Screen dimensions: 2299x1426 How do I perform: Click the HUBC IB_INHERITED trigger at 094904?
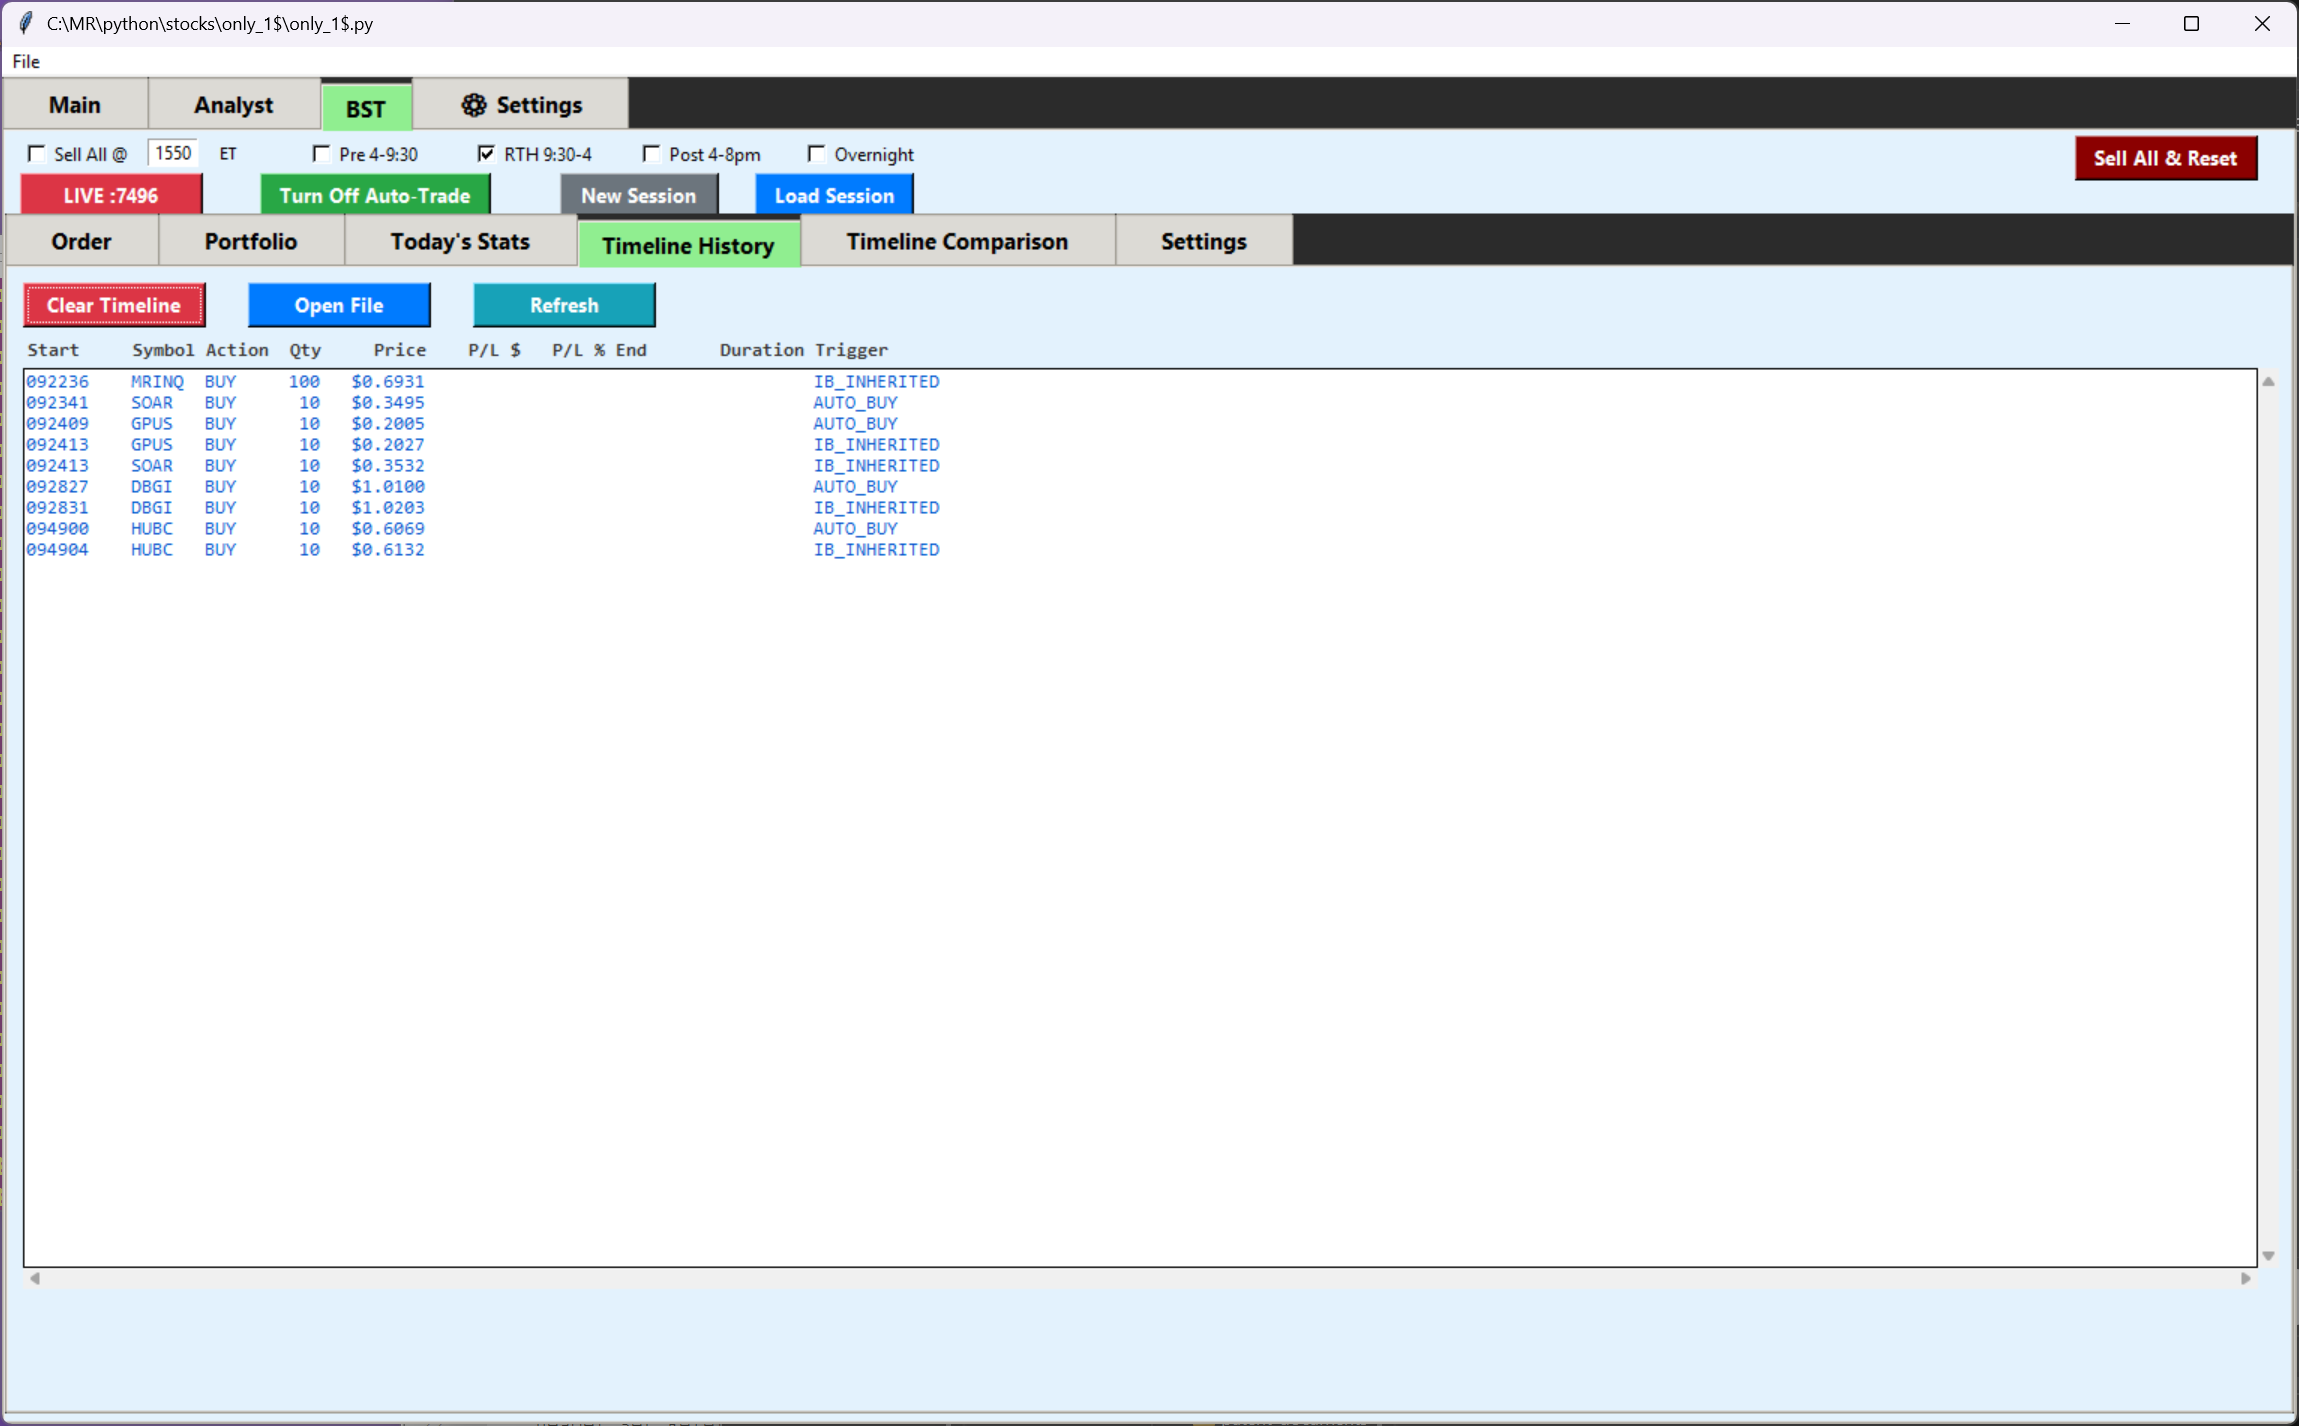876,550
